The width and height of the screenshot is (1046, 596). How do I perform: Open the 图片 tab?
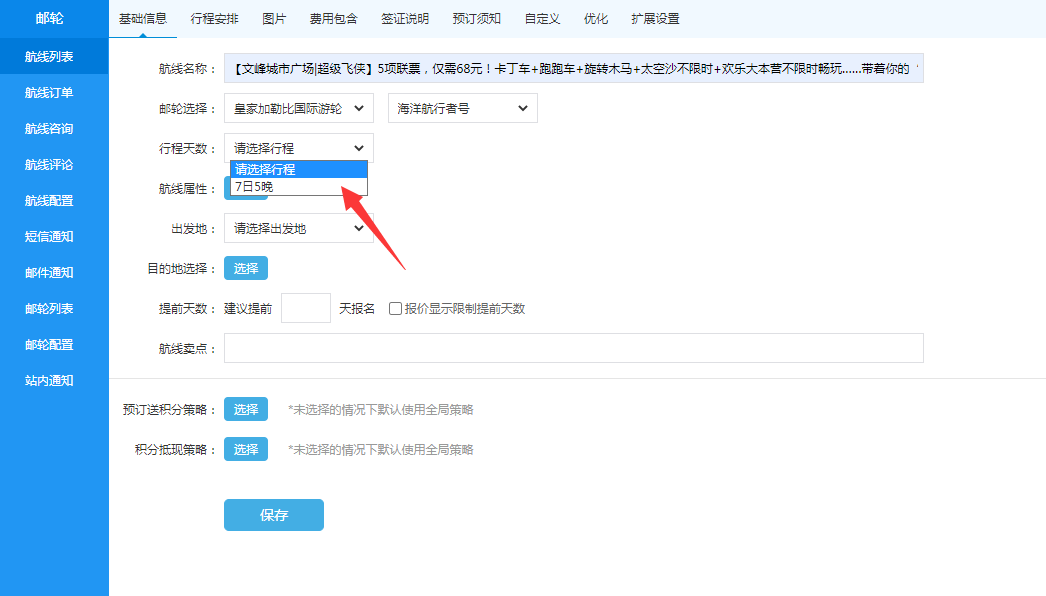(x=274, y=19)
